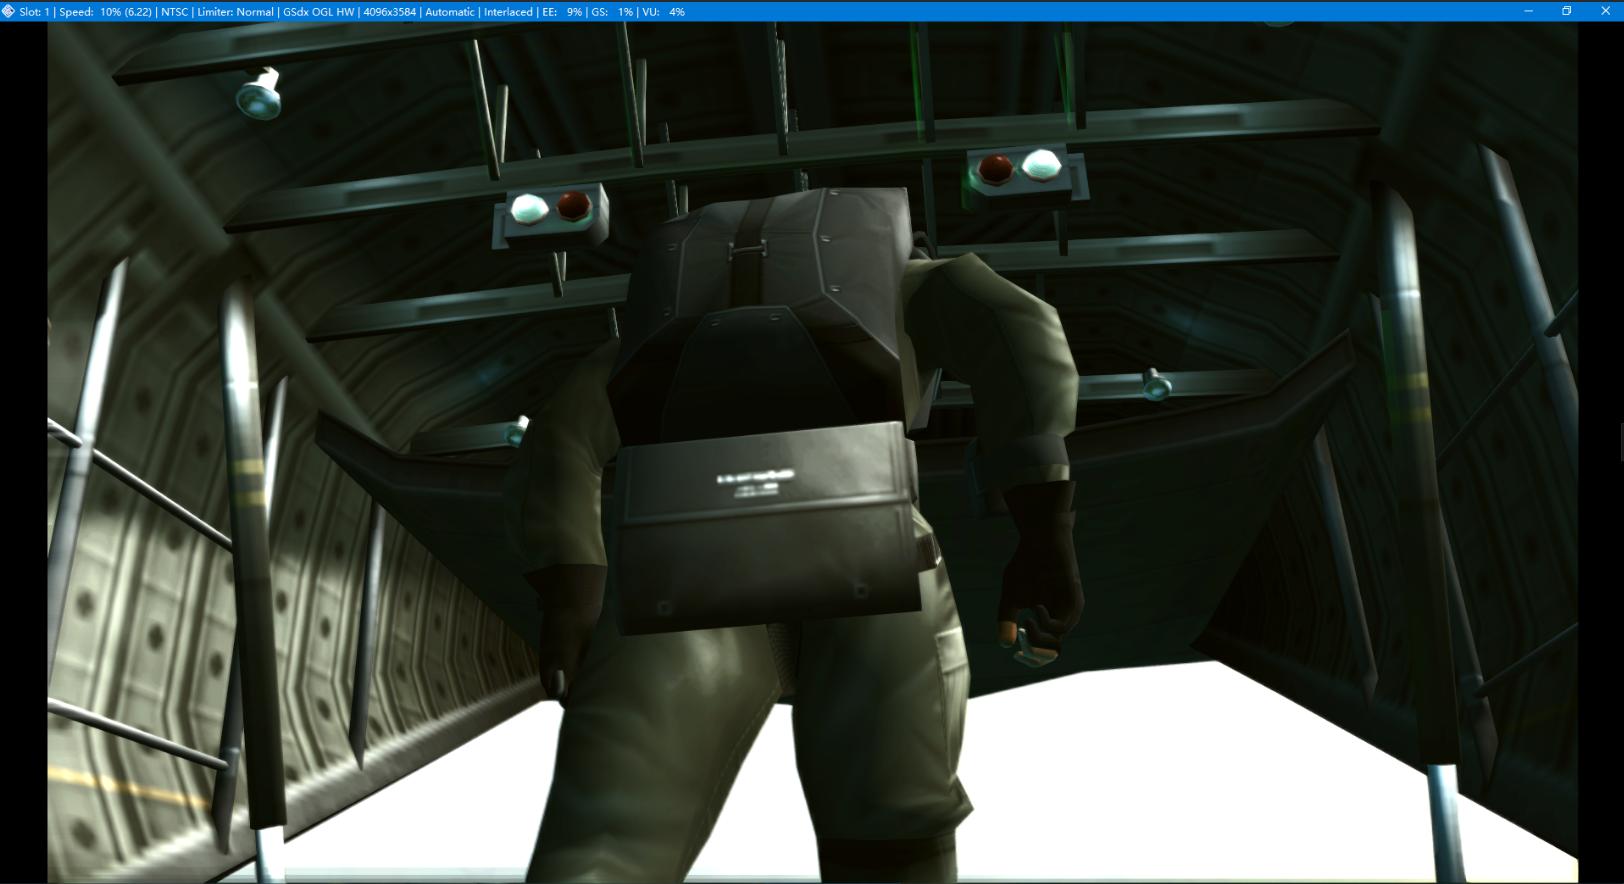Close the emulator game window

point(1605,11)
